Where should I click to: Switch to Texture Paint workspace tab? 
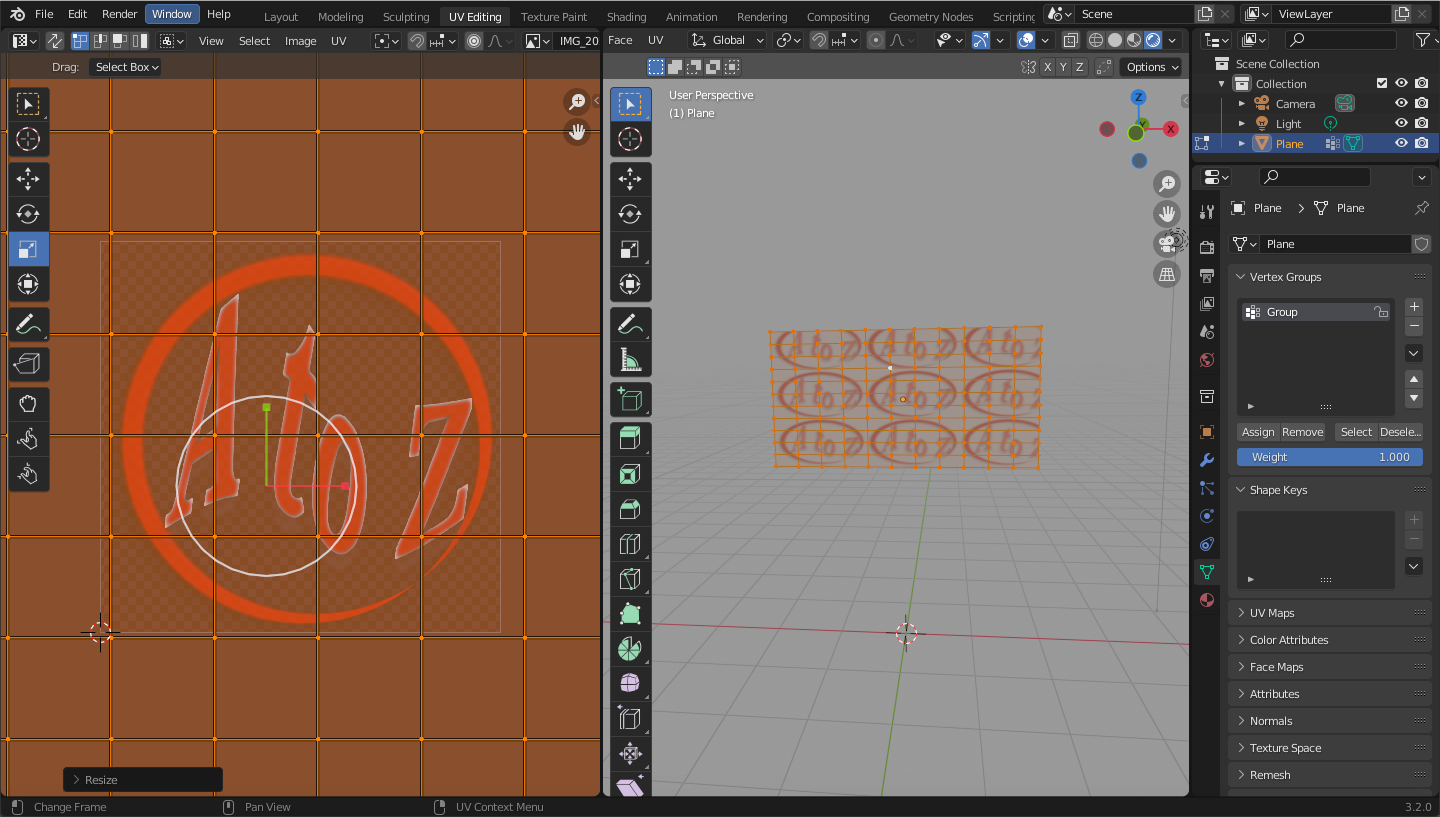554,16
